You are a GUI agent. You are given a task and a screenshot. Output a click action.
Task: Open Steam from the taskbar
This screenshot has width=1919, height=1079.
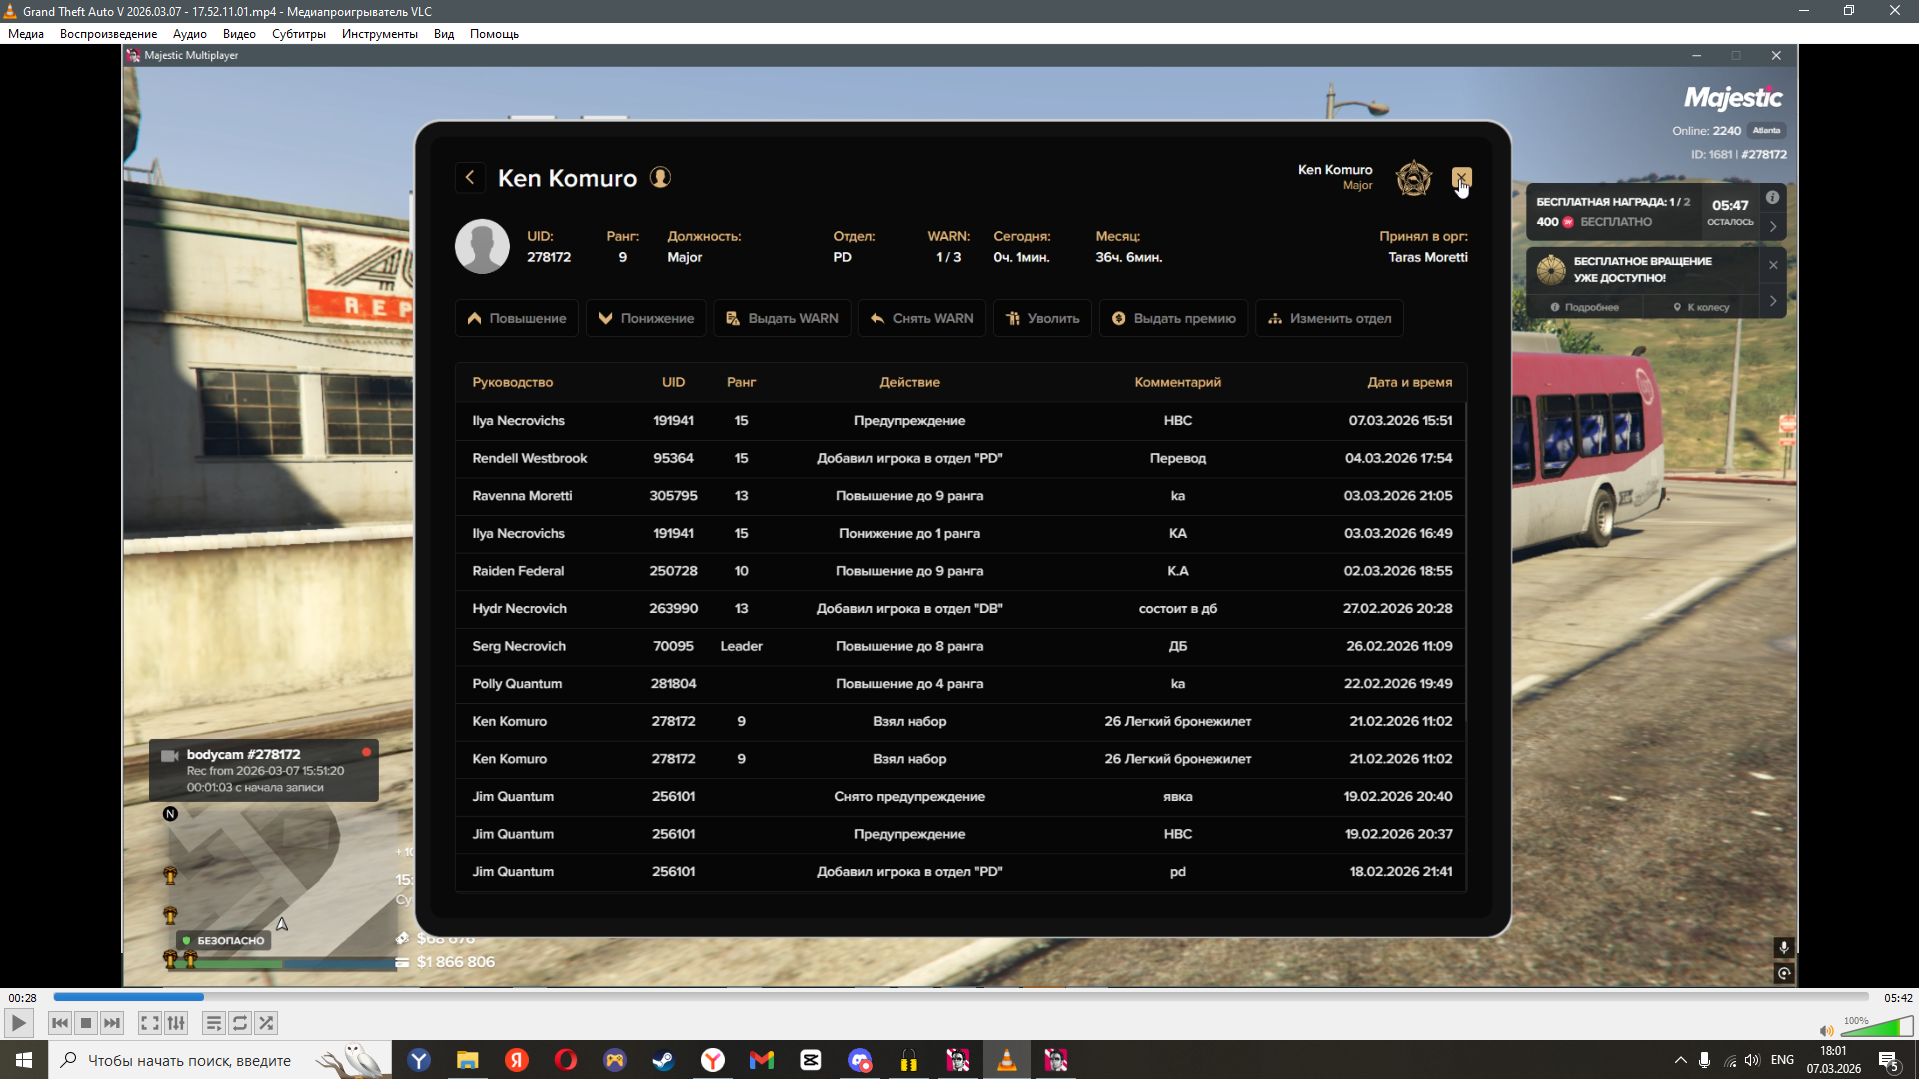coord(663,1060)
